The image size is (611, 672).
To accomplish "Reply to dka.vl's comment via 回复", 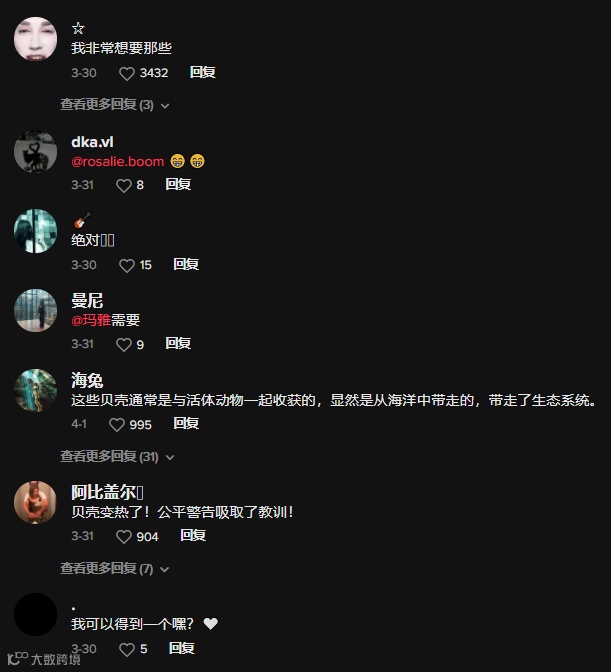I will (178, 184).
